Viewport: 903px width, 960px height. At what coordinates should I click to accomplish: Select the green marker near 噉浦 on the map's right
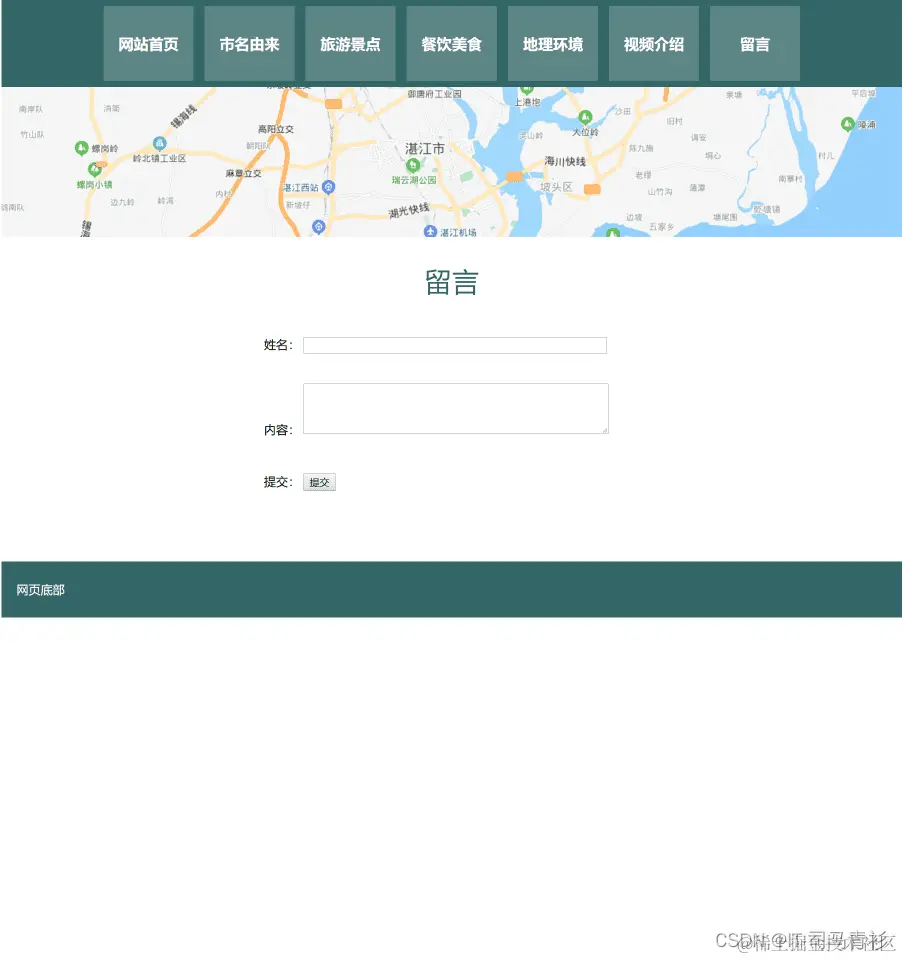(x=847, y=124)
